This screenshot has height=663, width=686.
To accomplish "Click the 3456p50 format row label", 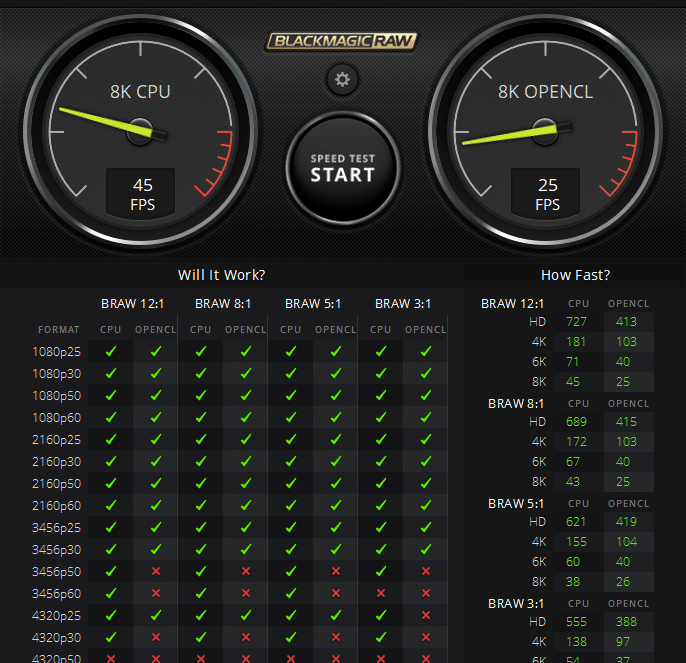I will pyautogui.click(x=56, y=572).
